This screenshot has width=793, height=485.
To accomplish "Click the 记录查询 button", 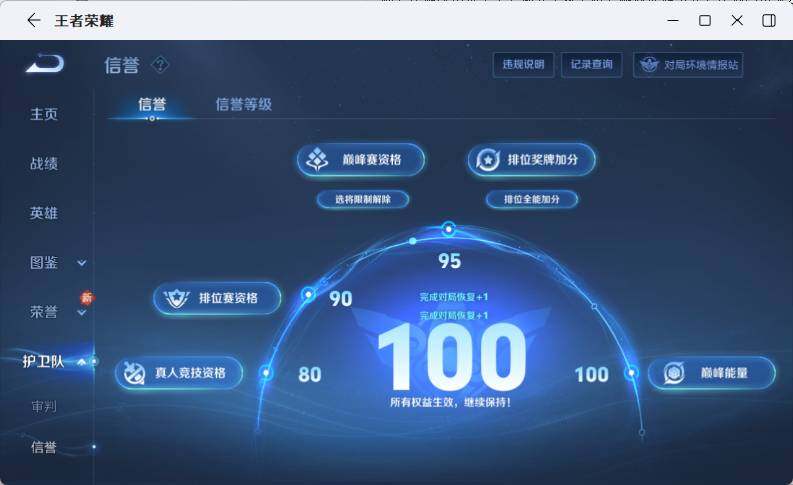I will pos(592,65).
